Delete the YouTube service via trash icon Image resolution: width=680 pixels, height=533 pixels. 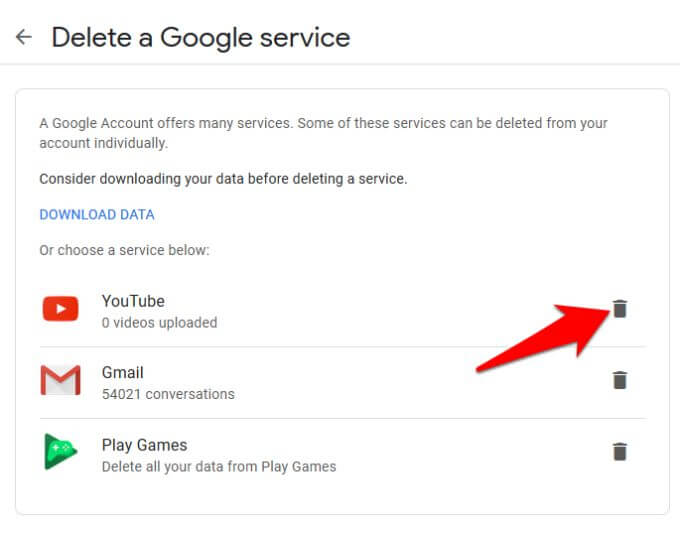620,309
